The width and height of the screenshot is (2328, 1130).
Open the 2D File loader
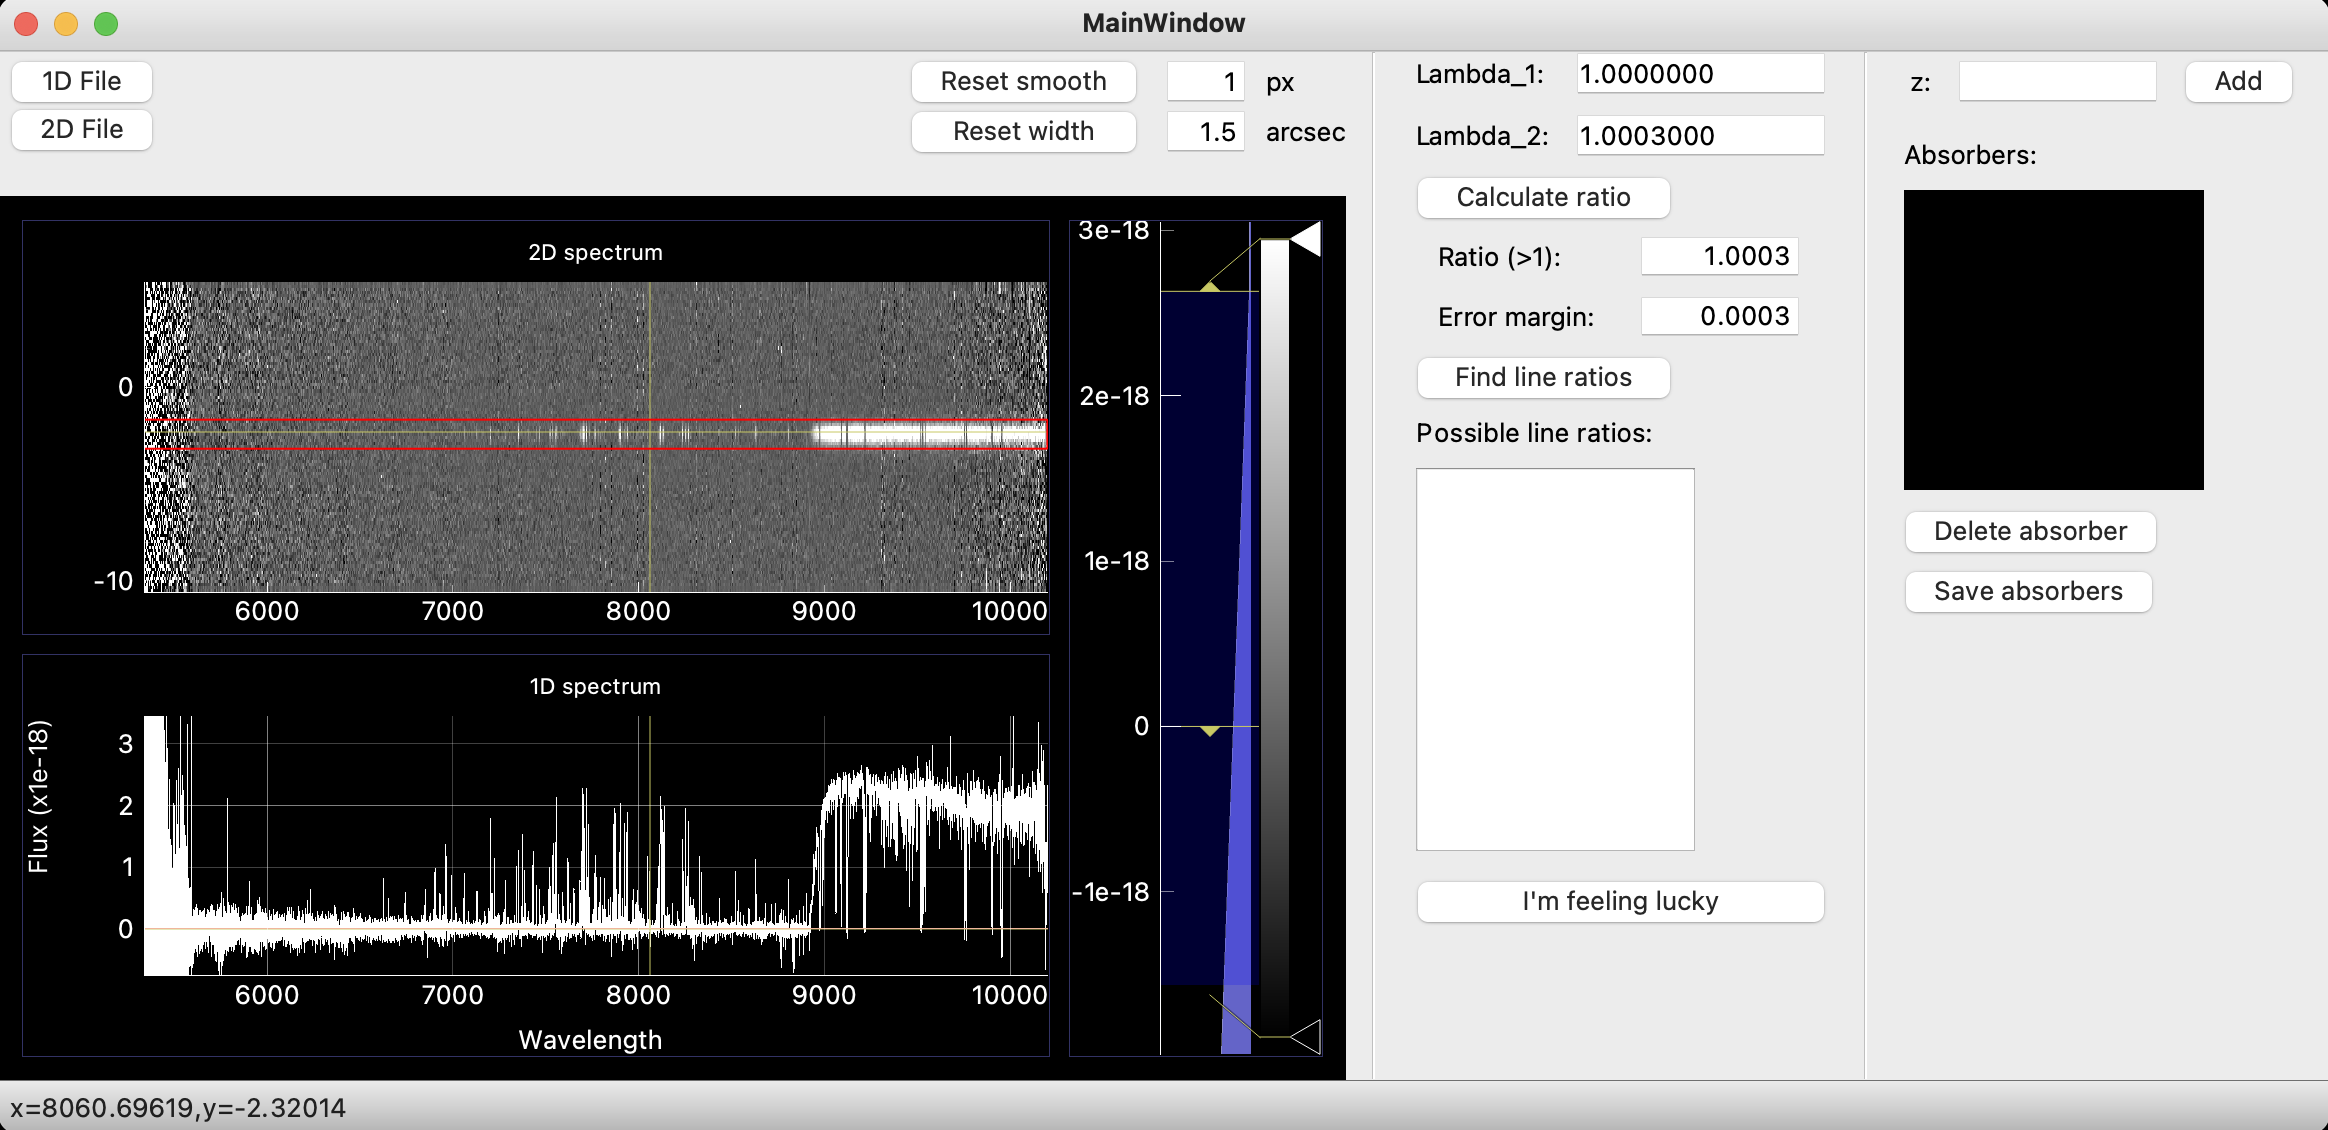pos(82,130)
